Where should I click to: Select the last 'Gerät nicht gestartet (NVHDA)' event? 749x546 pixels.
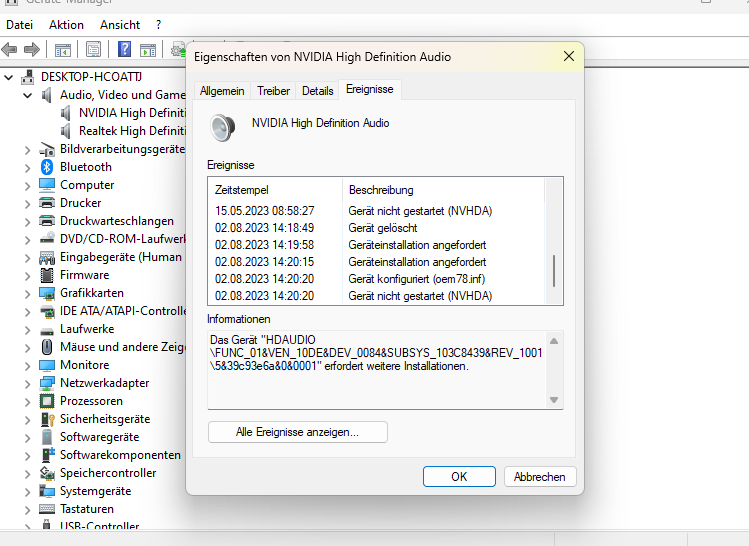point(376,296)
